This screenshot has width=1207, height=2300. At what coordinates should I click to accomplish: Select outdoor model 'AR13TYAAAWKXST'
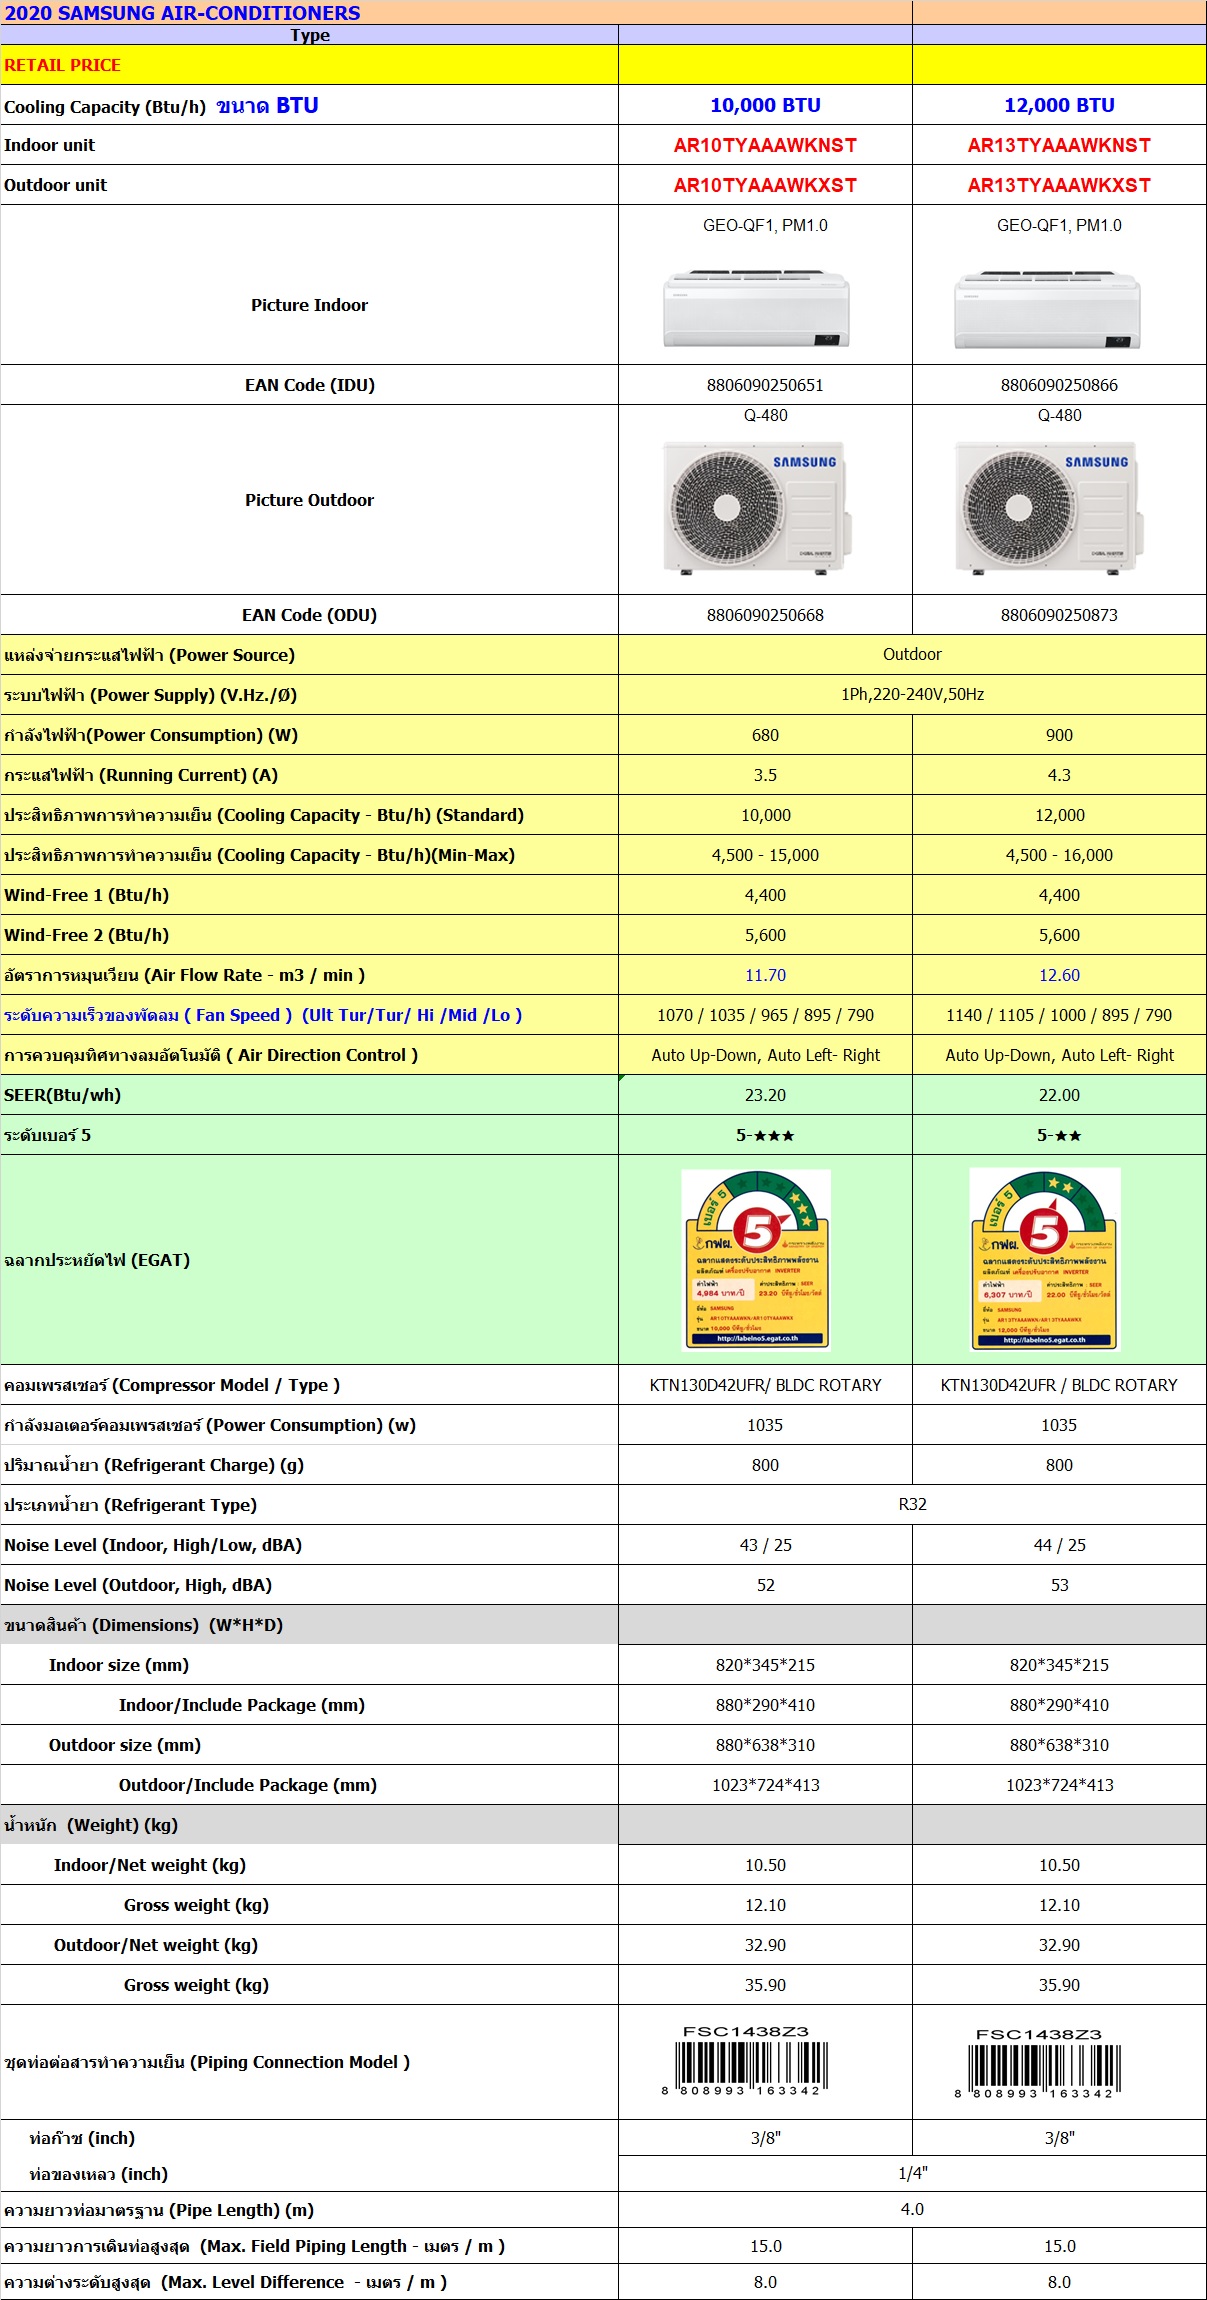[x=1059, y=185]
